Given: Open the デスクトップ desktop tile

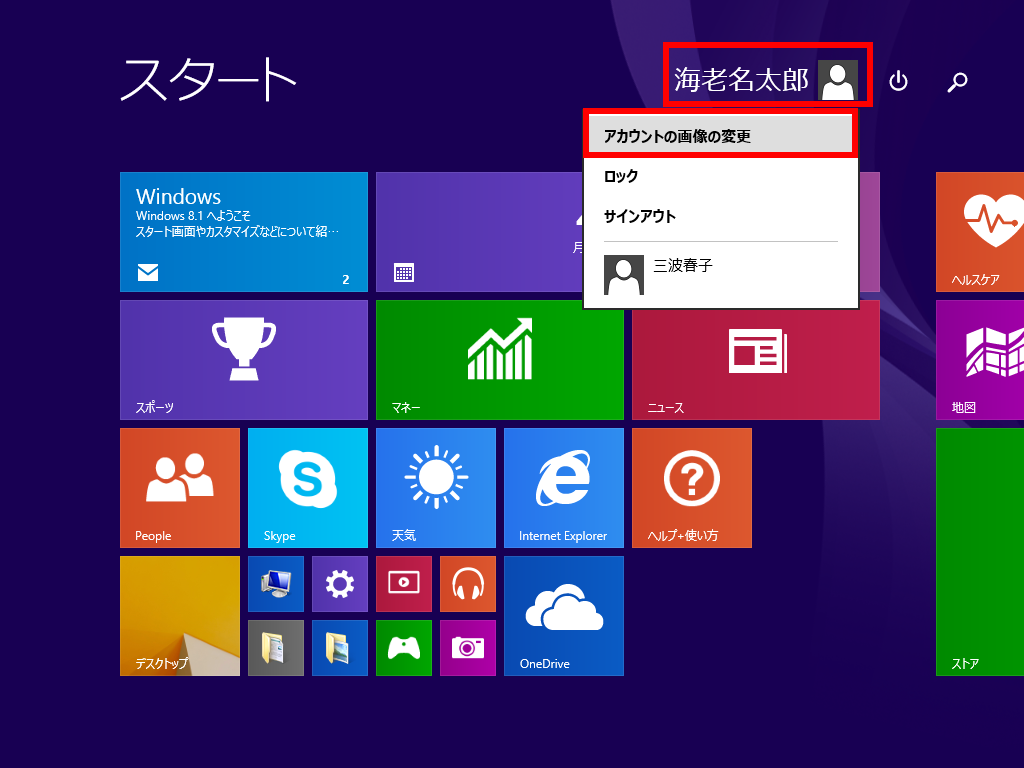Looking at the screenshot, I should (x=180, y=616).
